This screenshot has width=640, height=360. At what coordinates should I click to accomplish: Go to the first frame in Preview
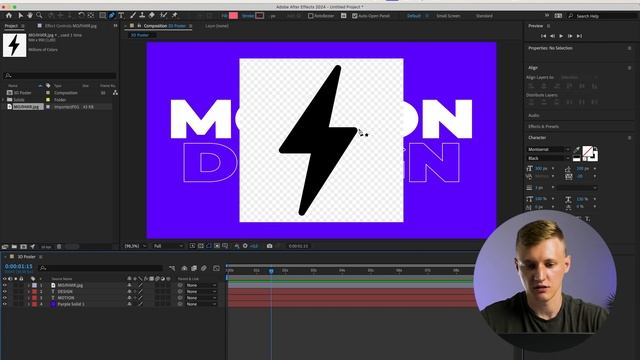point(543,36)
